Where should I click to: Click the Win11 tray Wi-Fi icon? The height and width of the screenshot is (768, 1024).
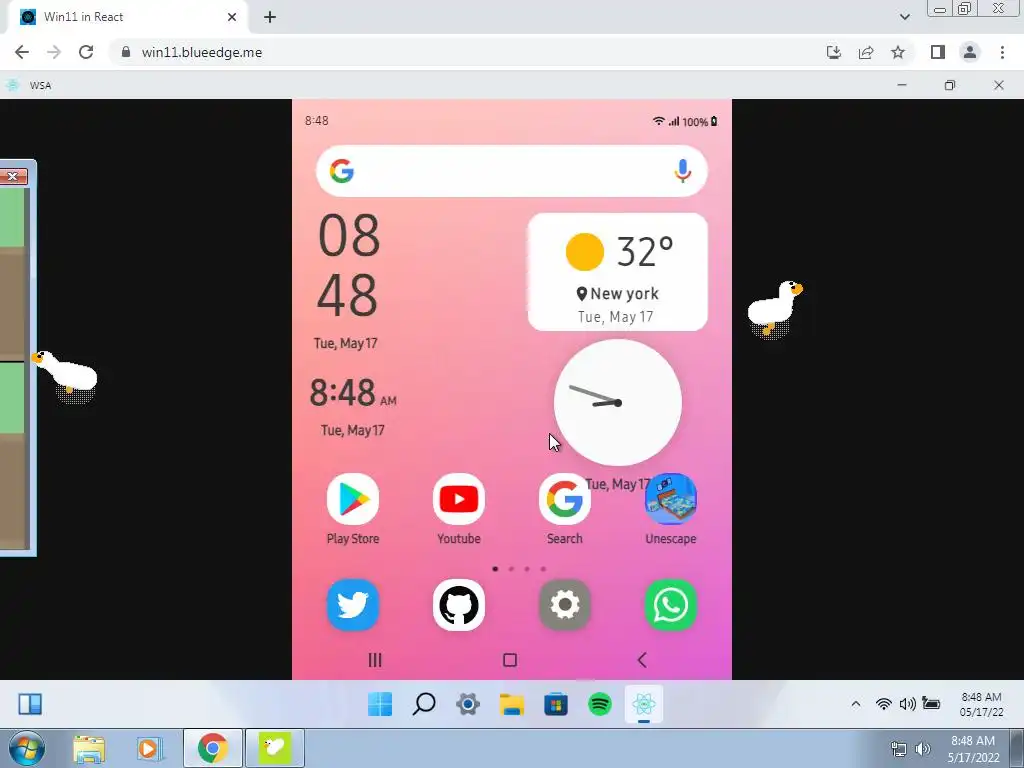pyautogui.click(x=884, y=703)
